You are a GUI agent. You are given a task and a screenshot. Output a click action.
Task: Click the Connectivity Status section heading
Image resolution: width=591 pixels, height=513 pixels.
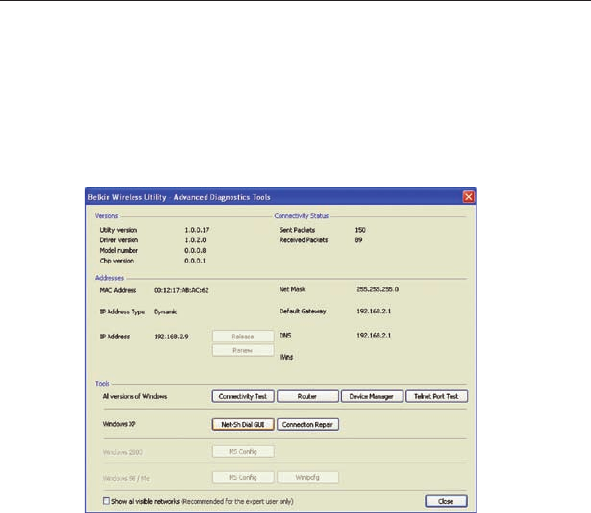(x=302, y=216)
